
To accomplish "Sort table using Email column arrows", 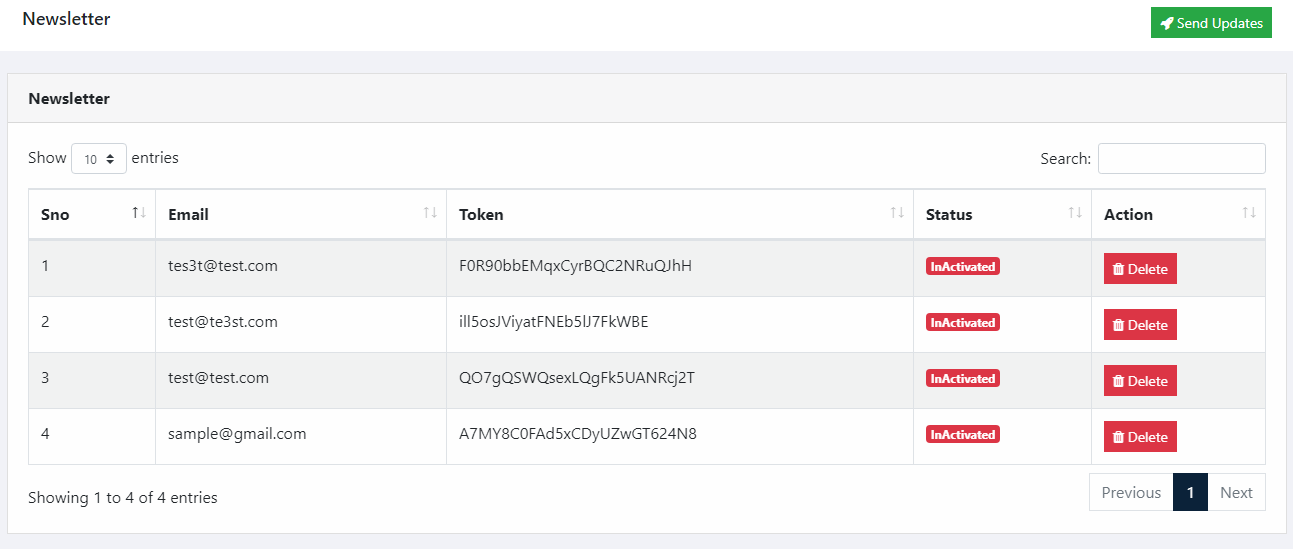I will [430, 213].
